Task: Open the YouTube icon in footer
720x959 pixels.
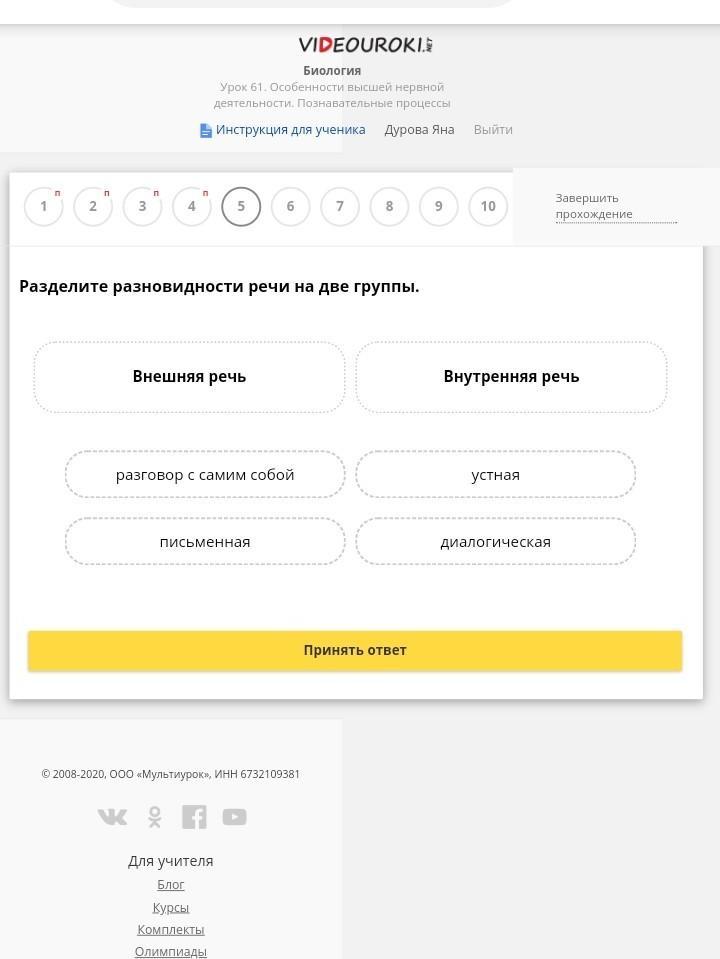Action: click(x=234, y=816)
